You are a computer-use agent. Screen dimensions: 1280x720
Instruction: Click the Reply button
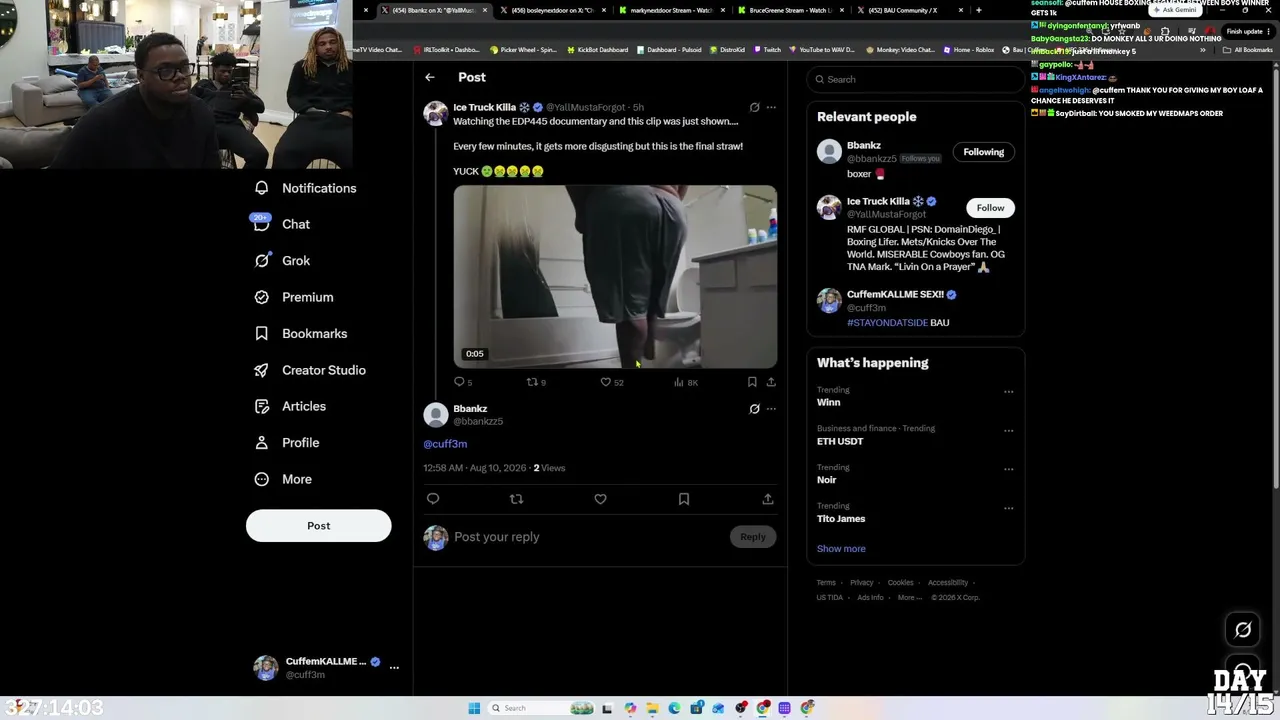(753, 537)
